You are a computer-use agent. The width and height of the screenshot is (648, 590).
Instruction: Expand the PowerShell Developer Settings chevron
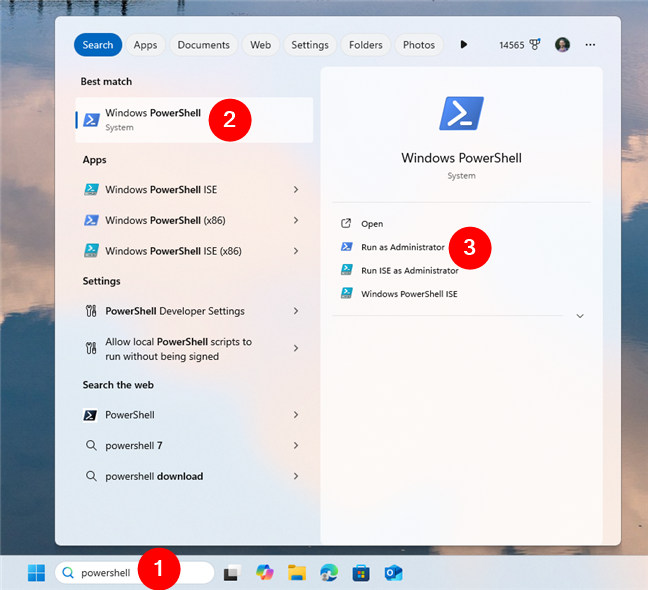coord(296,311)
